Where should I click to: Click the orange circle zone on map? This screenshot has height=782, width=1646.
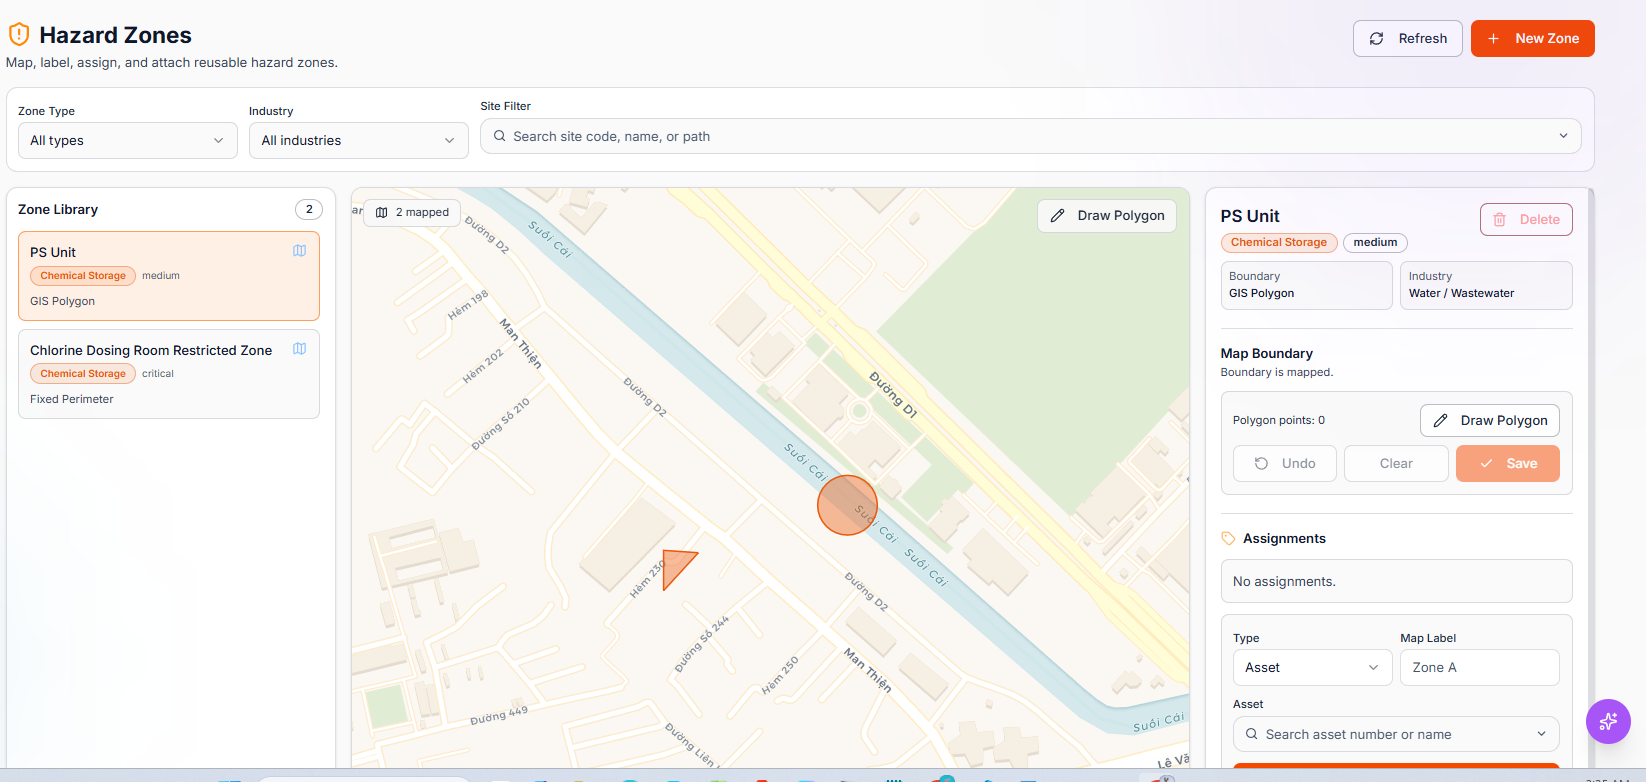(847, 505)
